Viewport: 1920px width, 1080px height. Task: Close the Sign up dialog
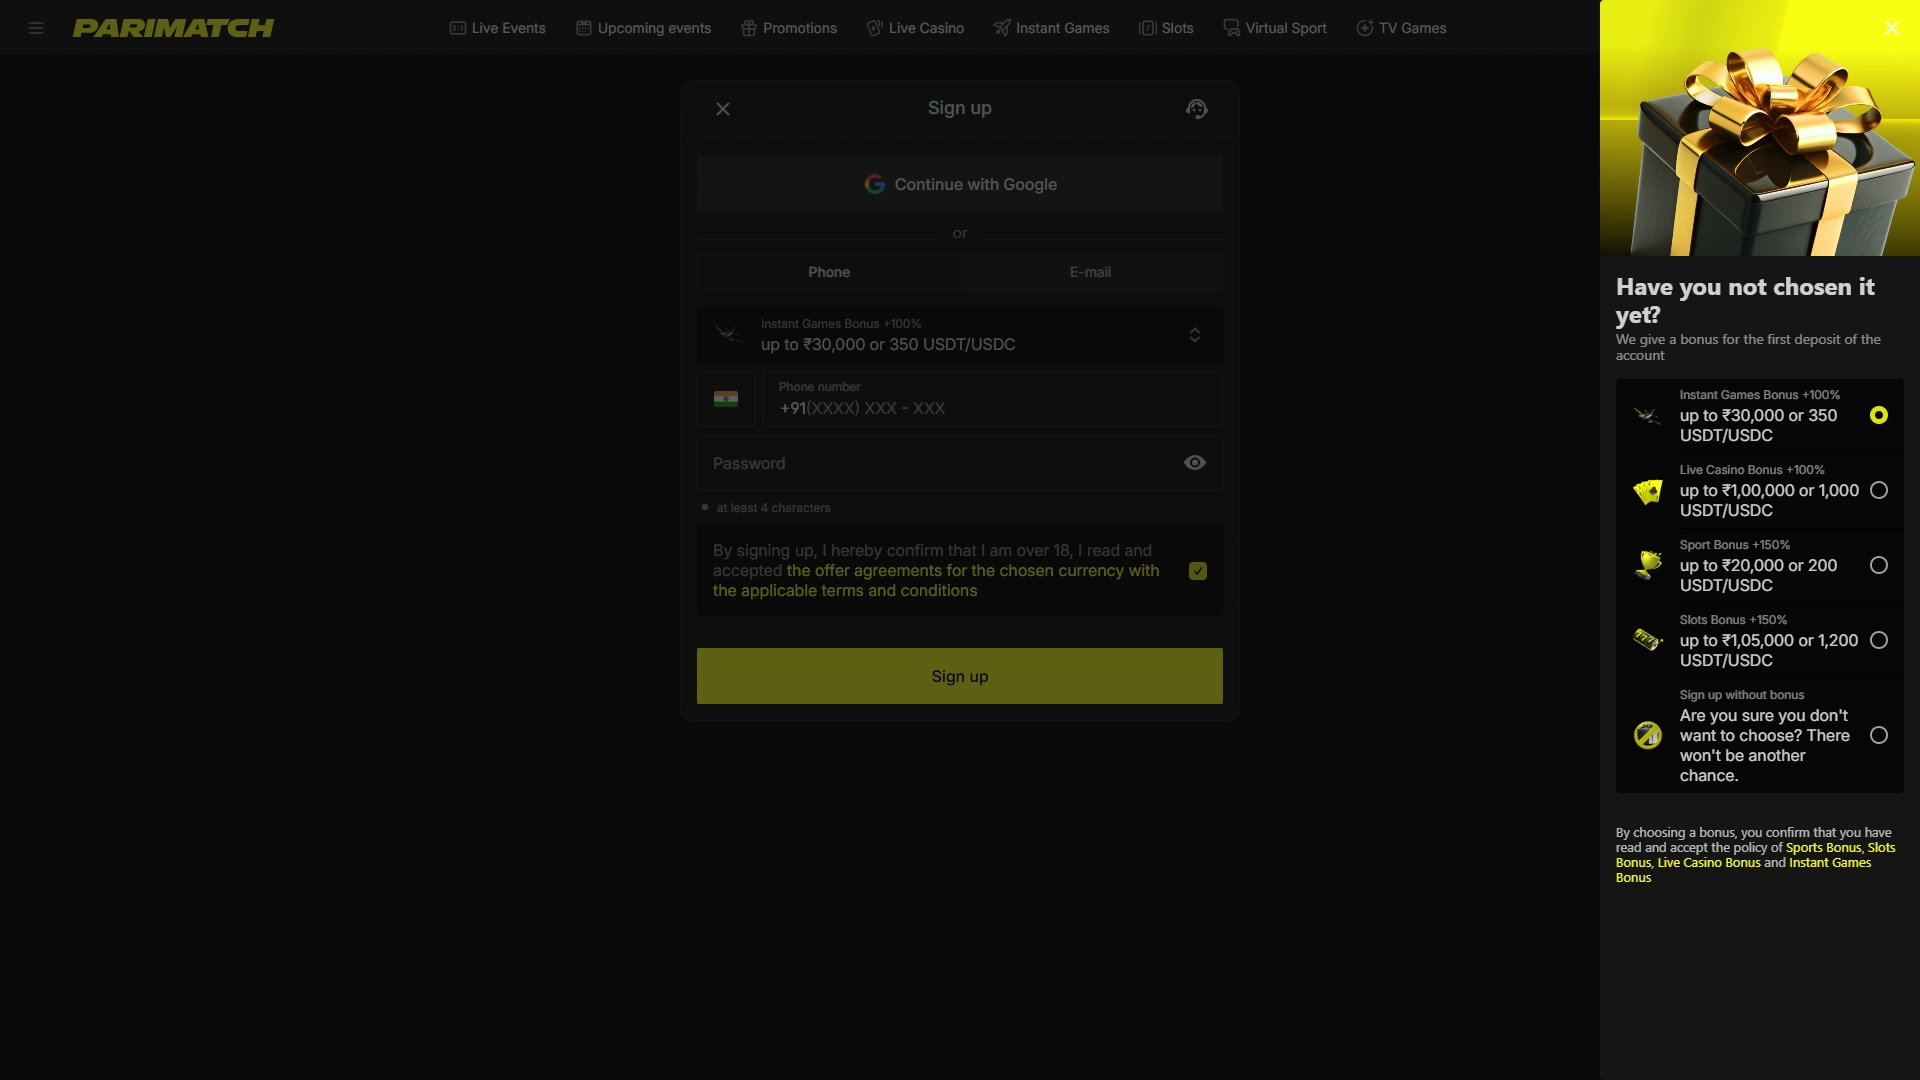pyautogui.click(x=723, y=109)
